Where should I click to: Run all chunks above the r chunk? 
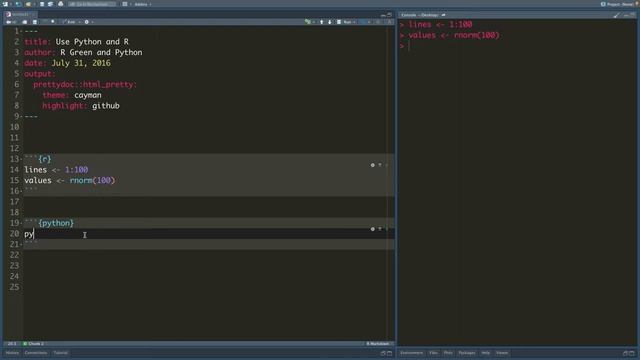coord(380,165)
